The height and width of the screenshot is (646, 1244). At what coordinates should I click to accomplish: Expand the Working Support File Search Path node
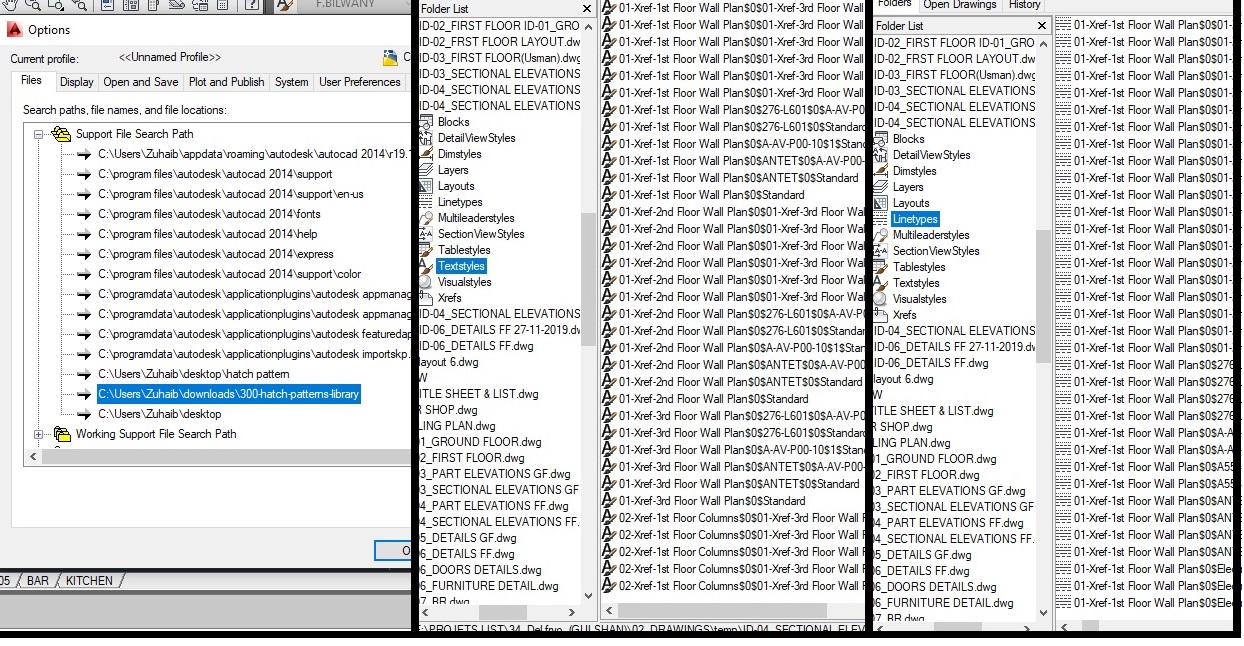pos(39,434)
